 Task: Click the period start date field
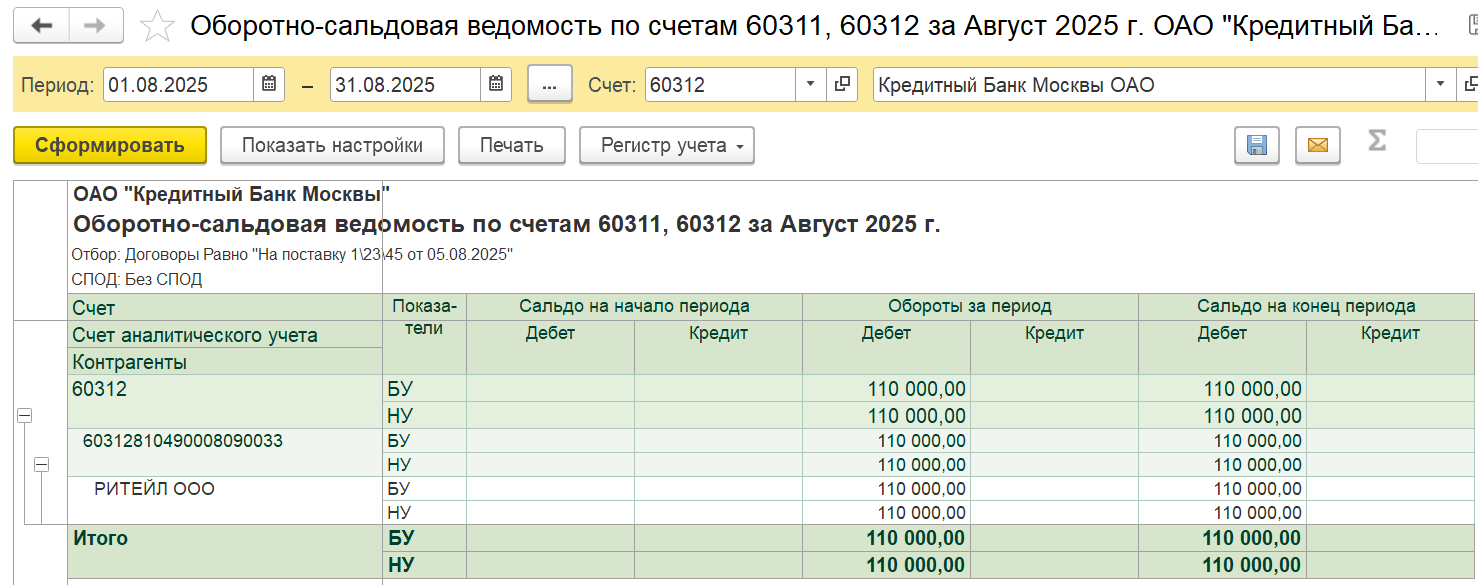click(x=178, y=85)
